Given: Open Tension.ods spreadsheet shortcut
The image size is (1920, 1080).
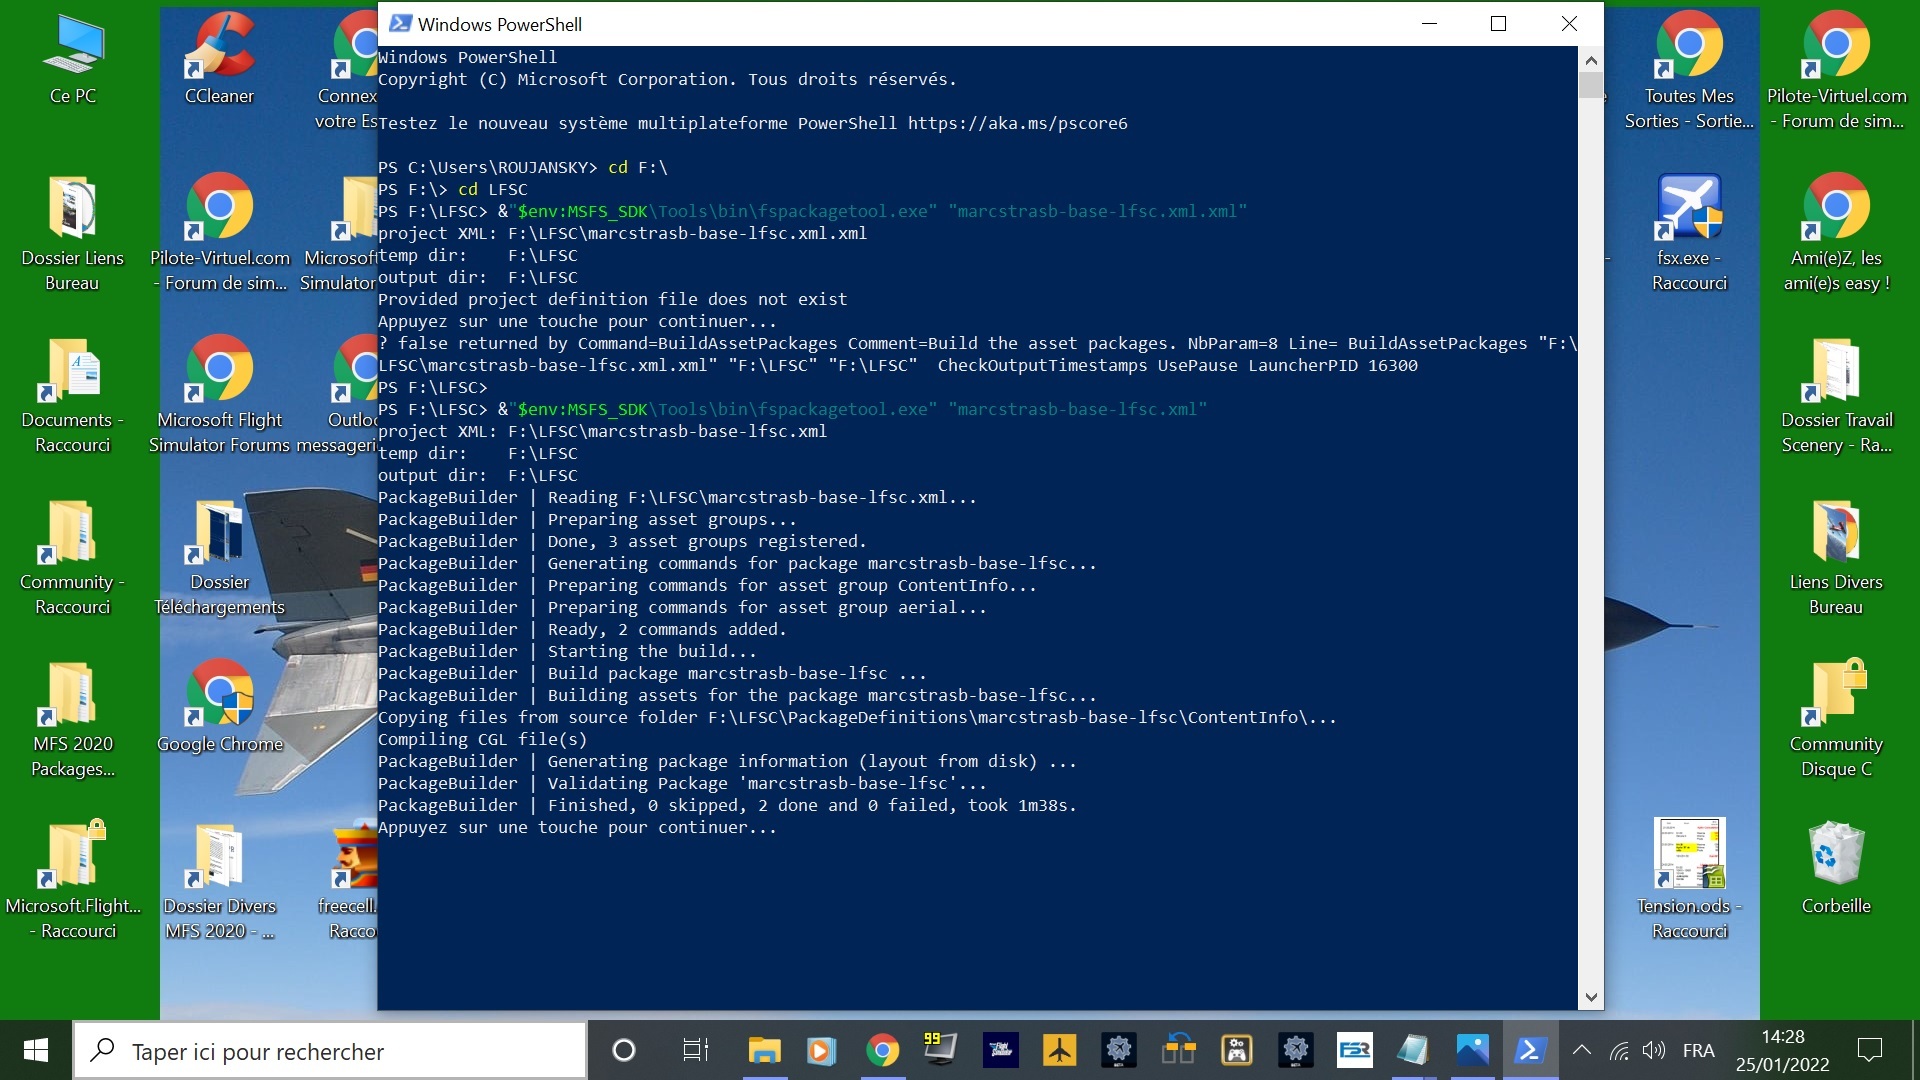Looking at the screenshot, I should (x=1689, y=855).
